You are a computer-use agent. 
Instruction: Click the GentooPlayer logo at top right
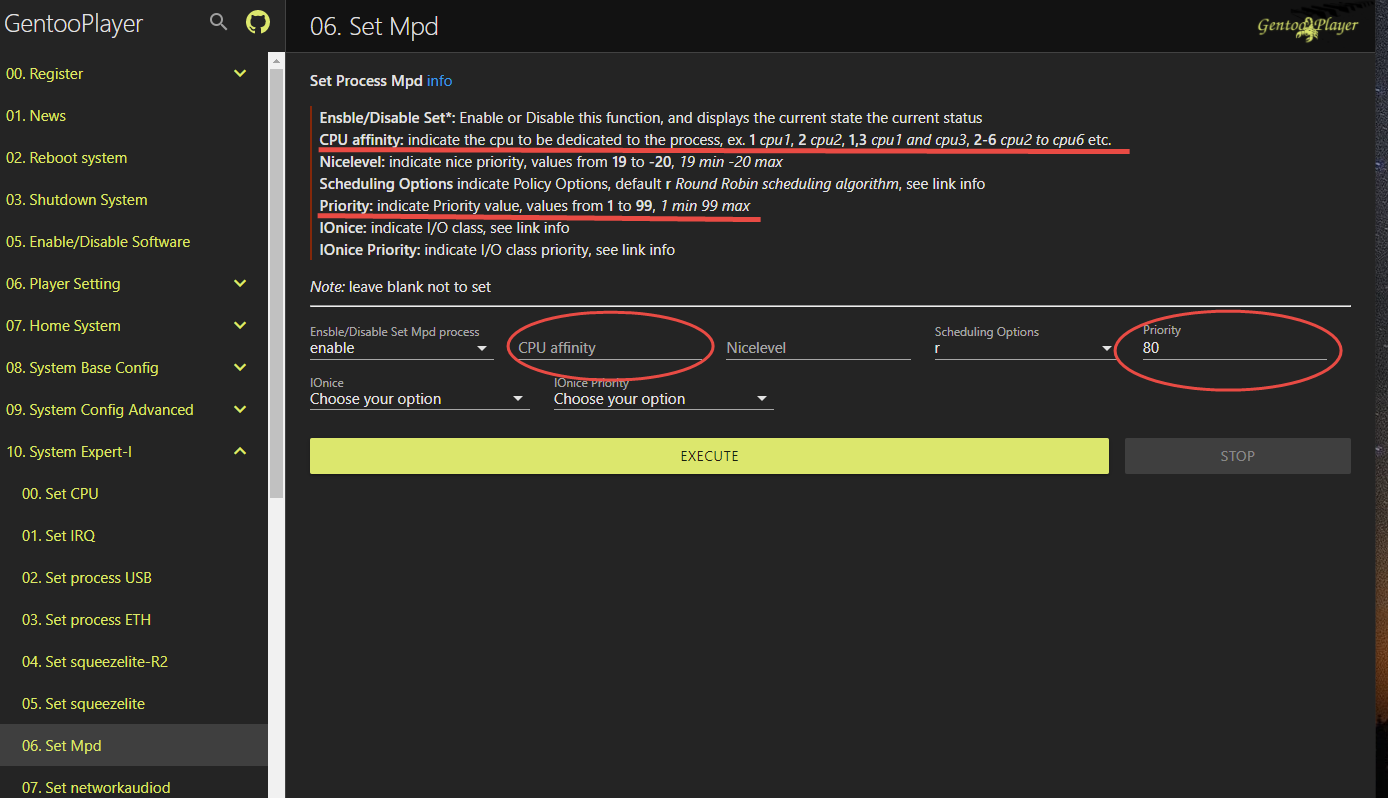click(1307, 26)
